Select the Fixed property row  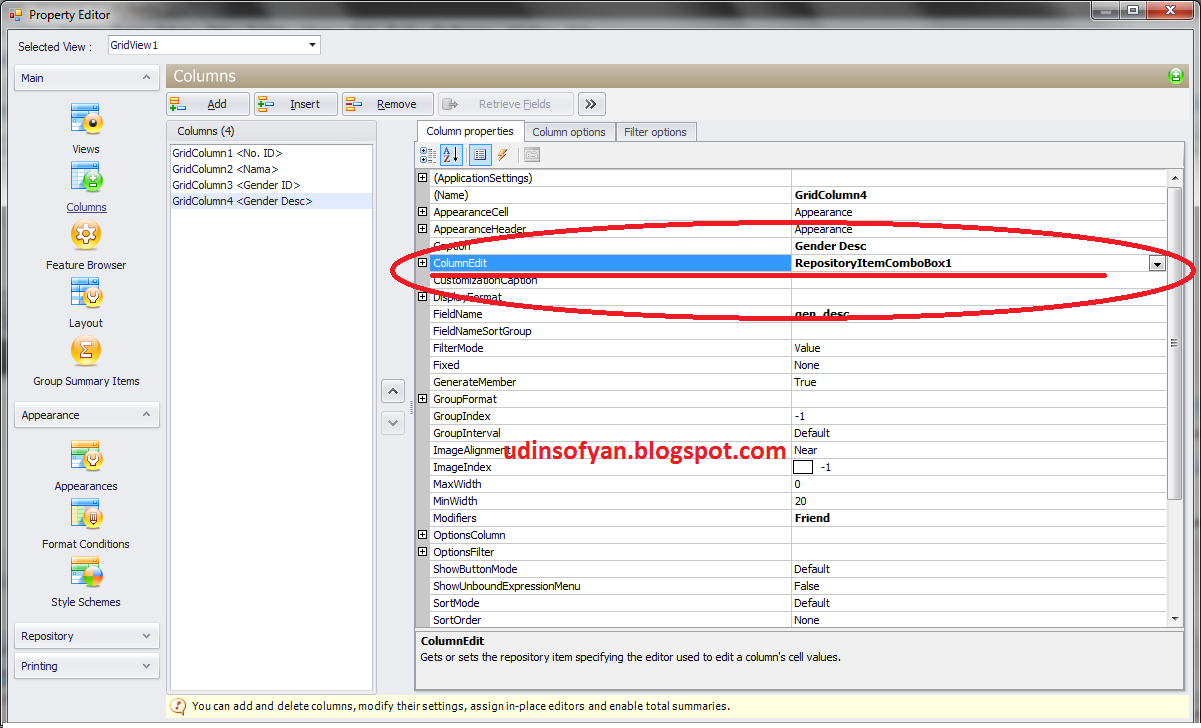798,365
